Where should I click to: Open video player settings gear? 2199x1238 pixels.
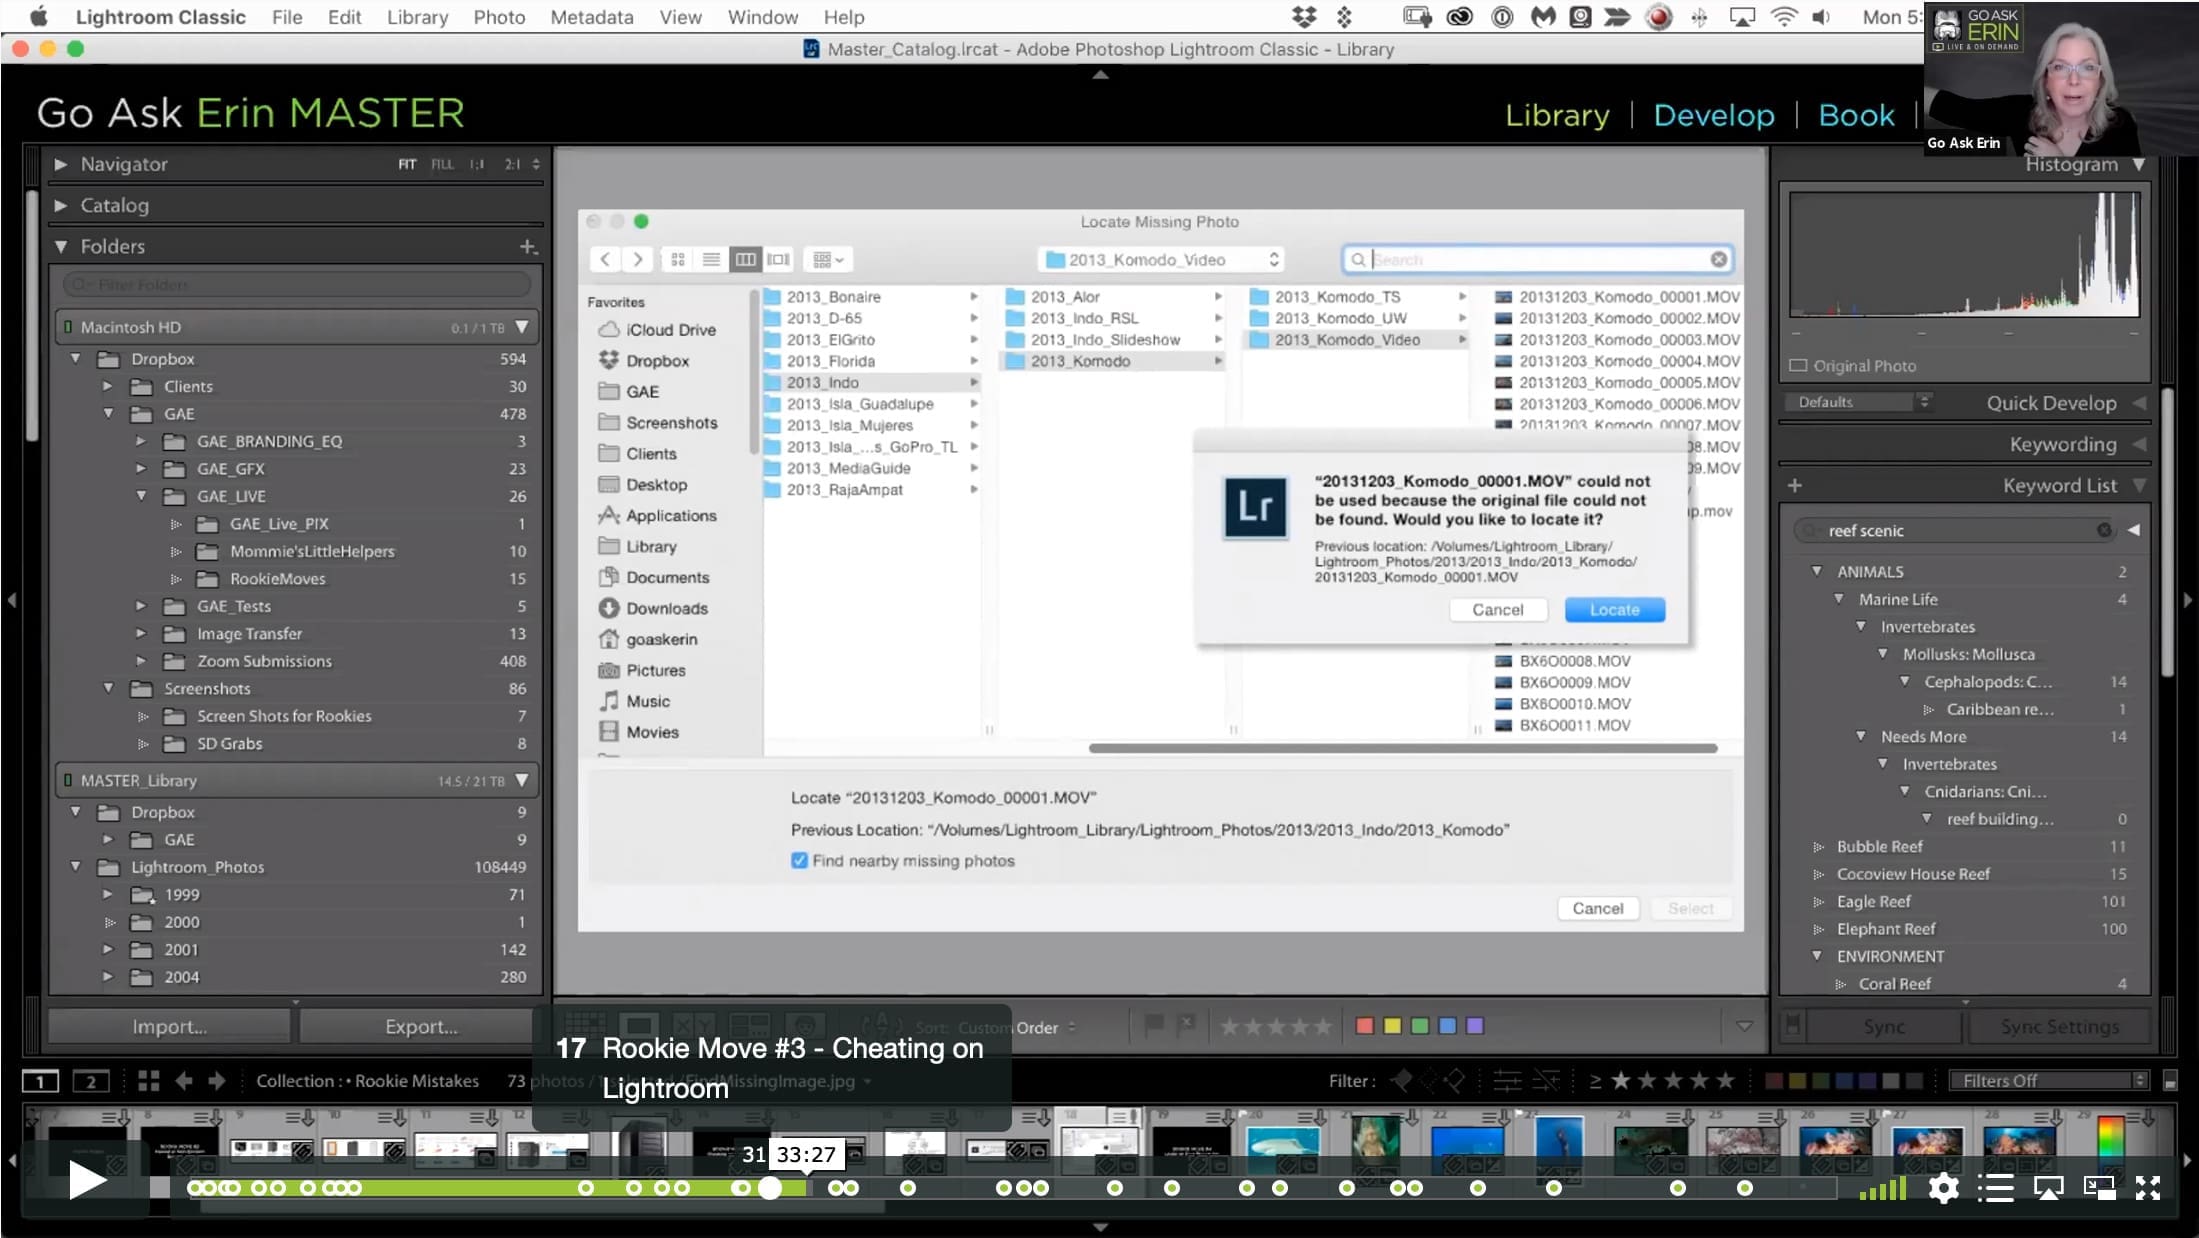(x=1943, y=1188)
